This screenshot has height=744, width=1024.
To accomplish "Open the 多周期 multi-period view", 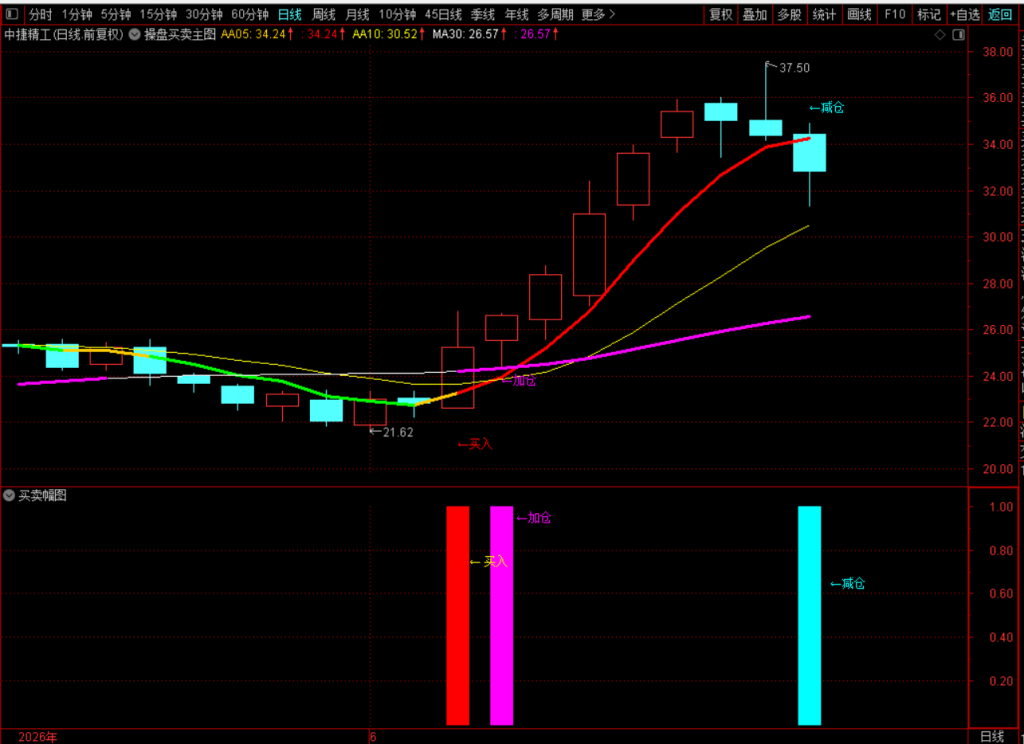I will point(555,14).
